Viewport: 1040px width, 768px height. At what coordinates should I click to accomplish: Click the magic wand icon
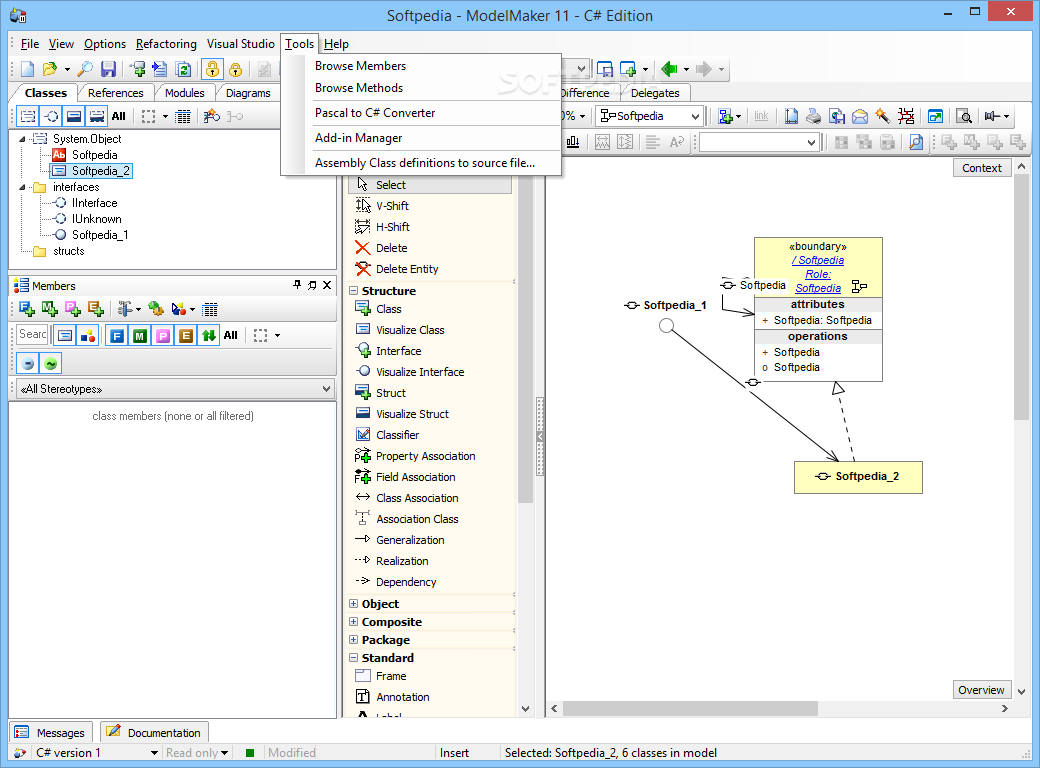(x=882, y=117)
